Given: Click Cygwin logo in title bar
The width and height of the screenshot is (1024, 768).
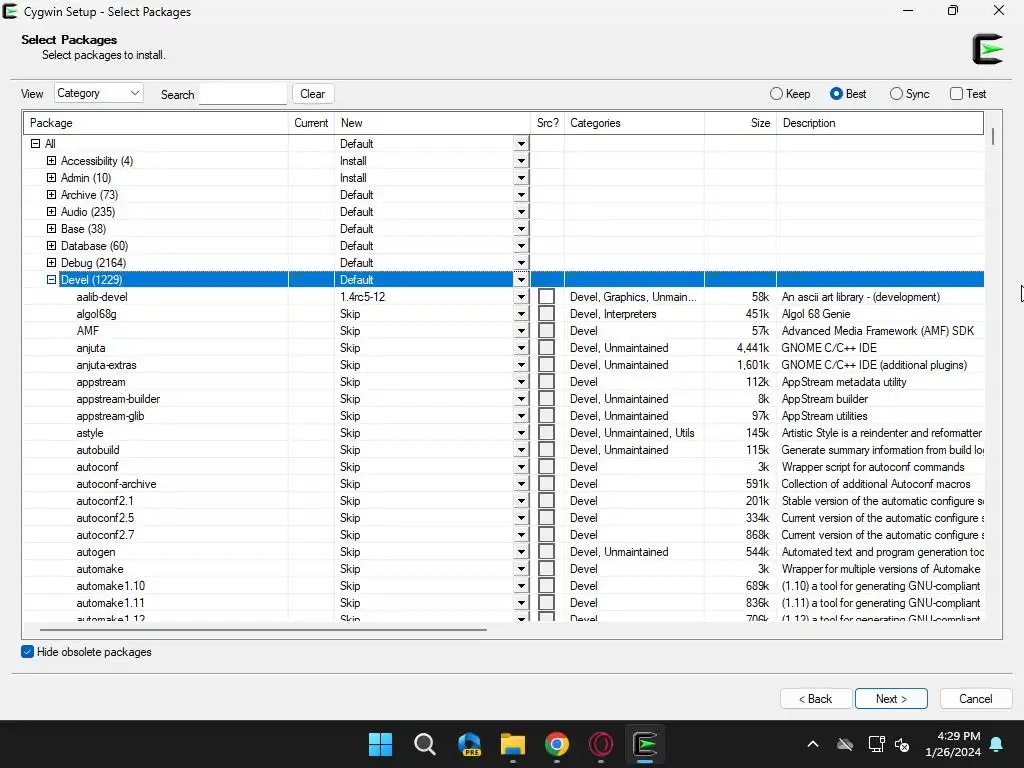Looking at the screenshot, I should [x=10, y=11].
